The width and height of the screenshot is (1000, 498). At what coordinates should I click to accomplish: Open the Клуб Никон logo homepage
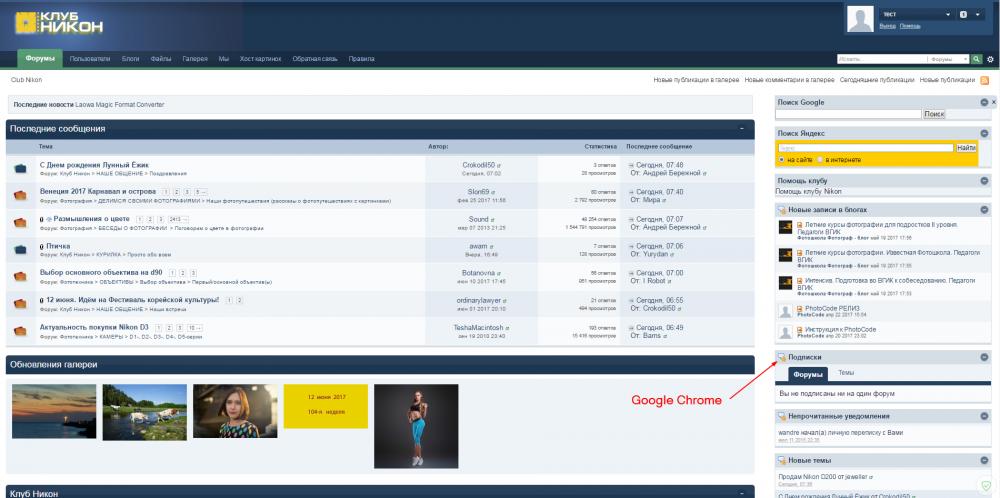point(59,23)
